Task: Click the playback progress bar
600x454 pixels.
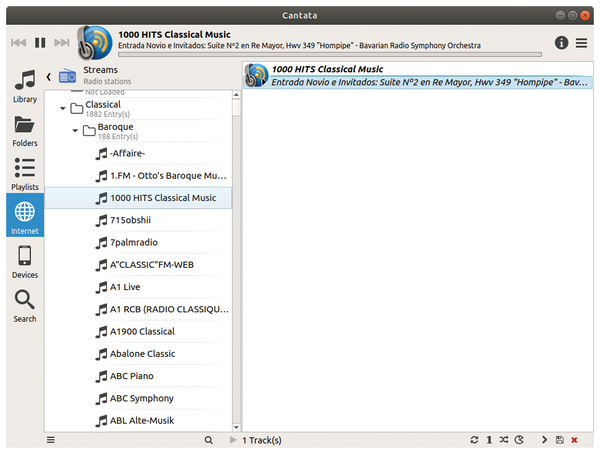Action: [330, 55]
